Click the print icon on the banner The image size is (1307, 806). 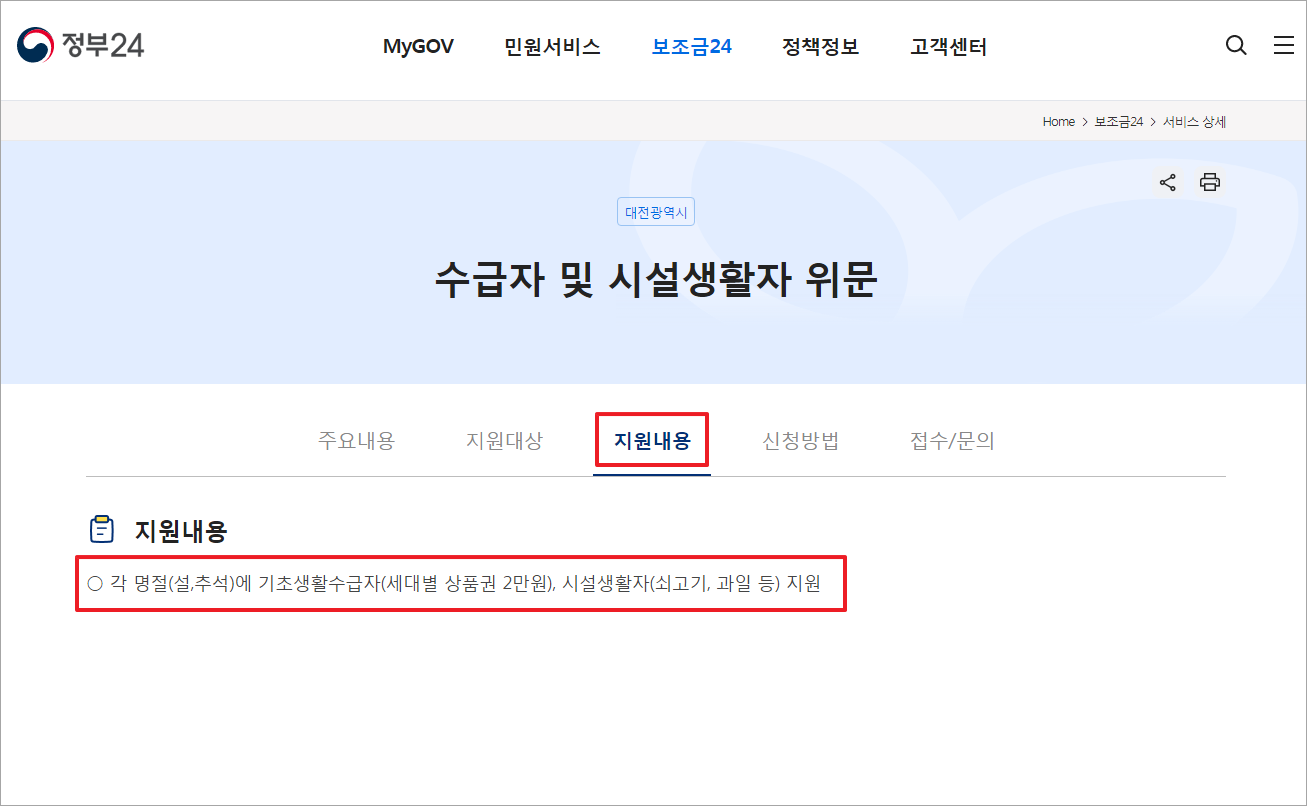click(1209, 182)
